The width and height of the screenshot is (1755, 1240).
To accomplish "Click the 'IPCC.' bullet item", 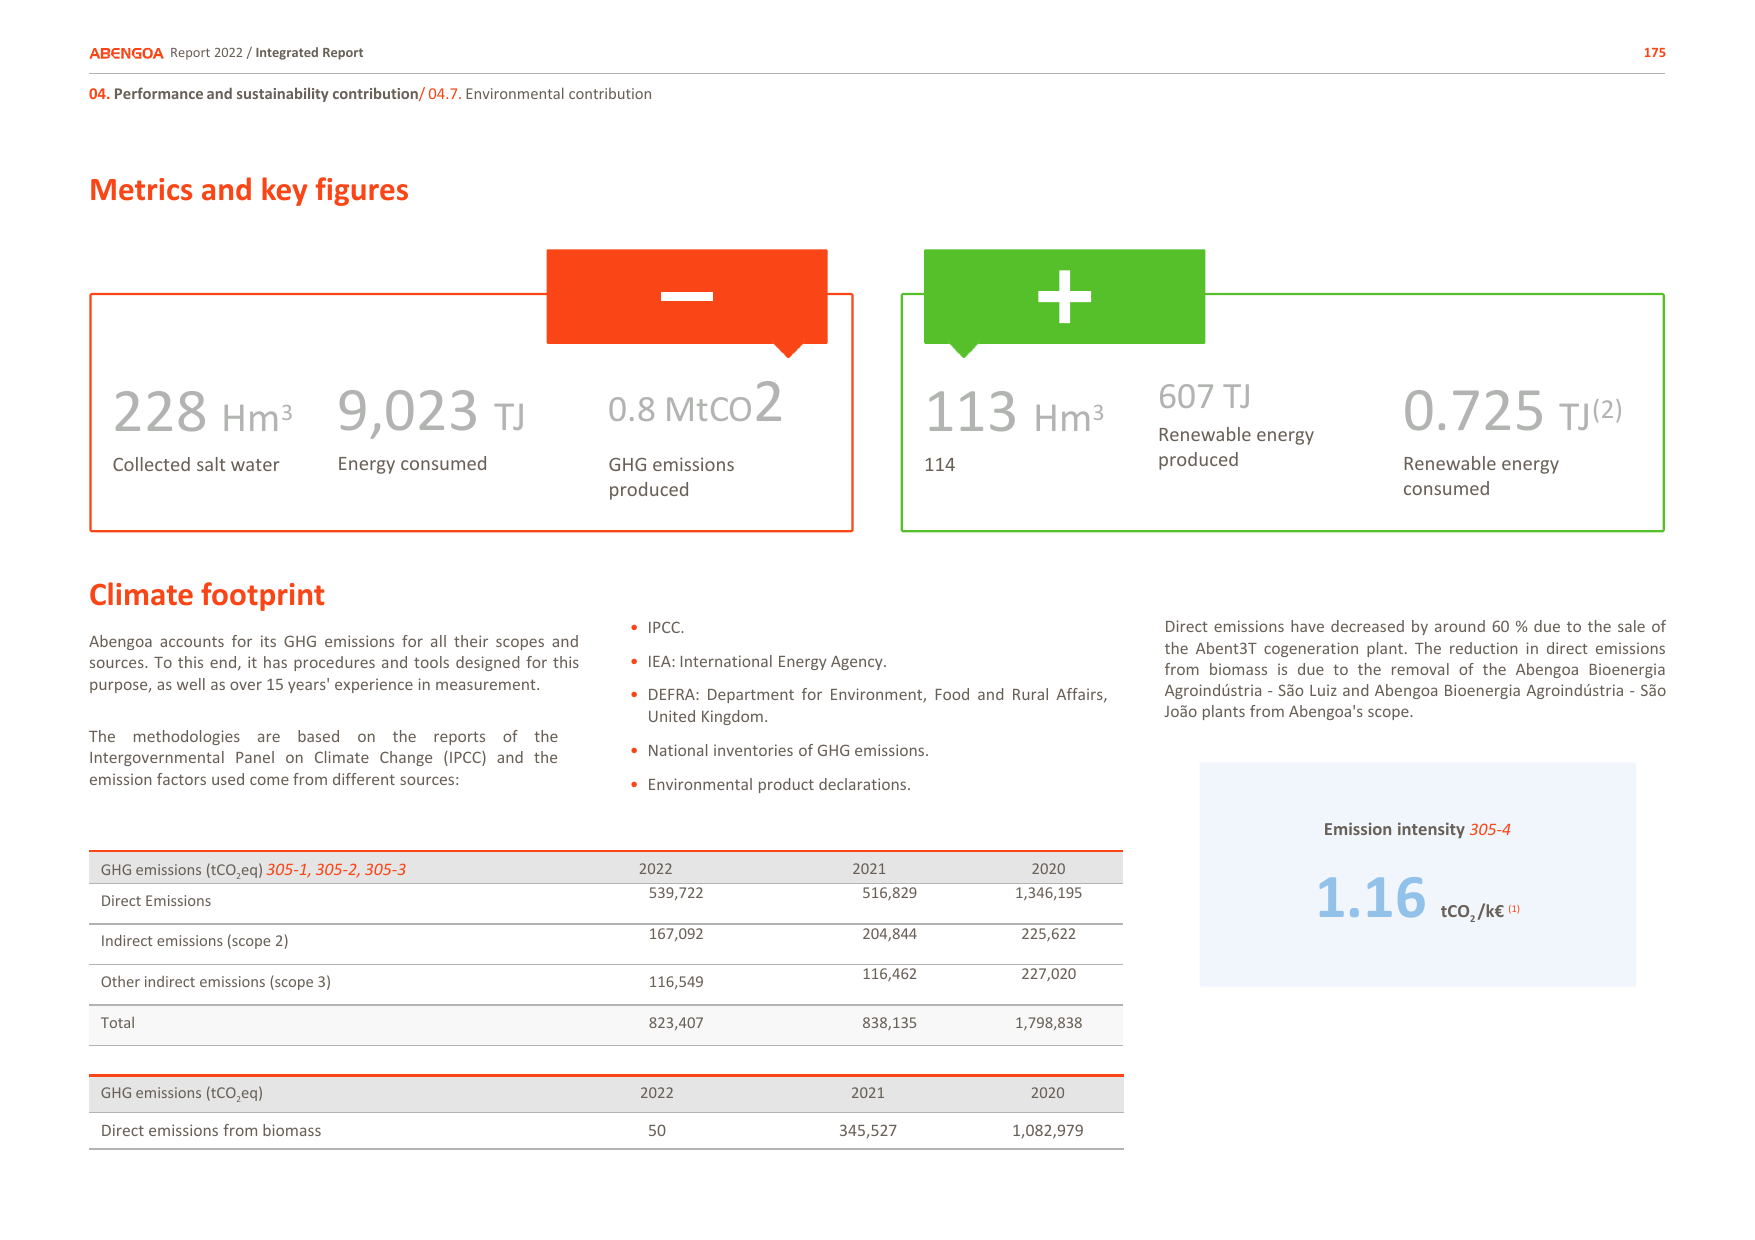I will pyautogui.click(x=666, y=628).
